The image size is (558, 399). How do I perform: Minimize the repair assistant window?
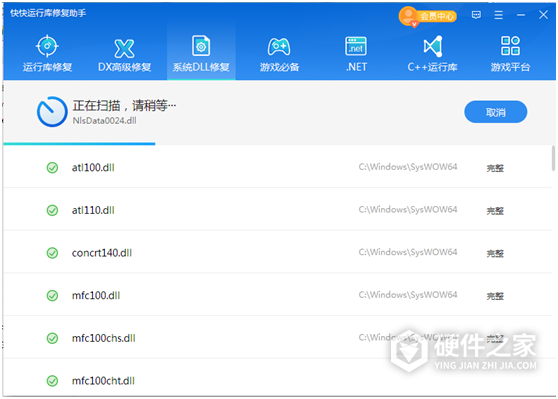click(x=521, y=15)
